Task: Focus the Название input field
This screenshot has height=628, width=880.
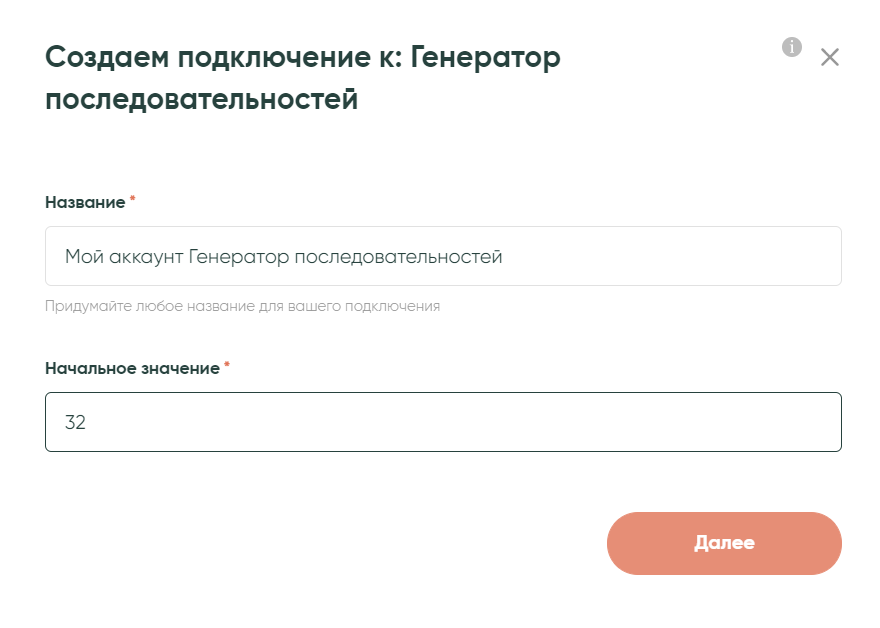Action: click(443, 256)
